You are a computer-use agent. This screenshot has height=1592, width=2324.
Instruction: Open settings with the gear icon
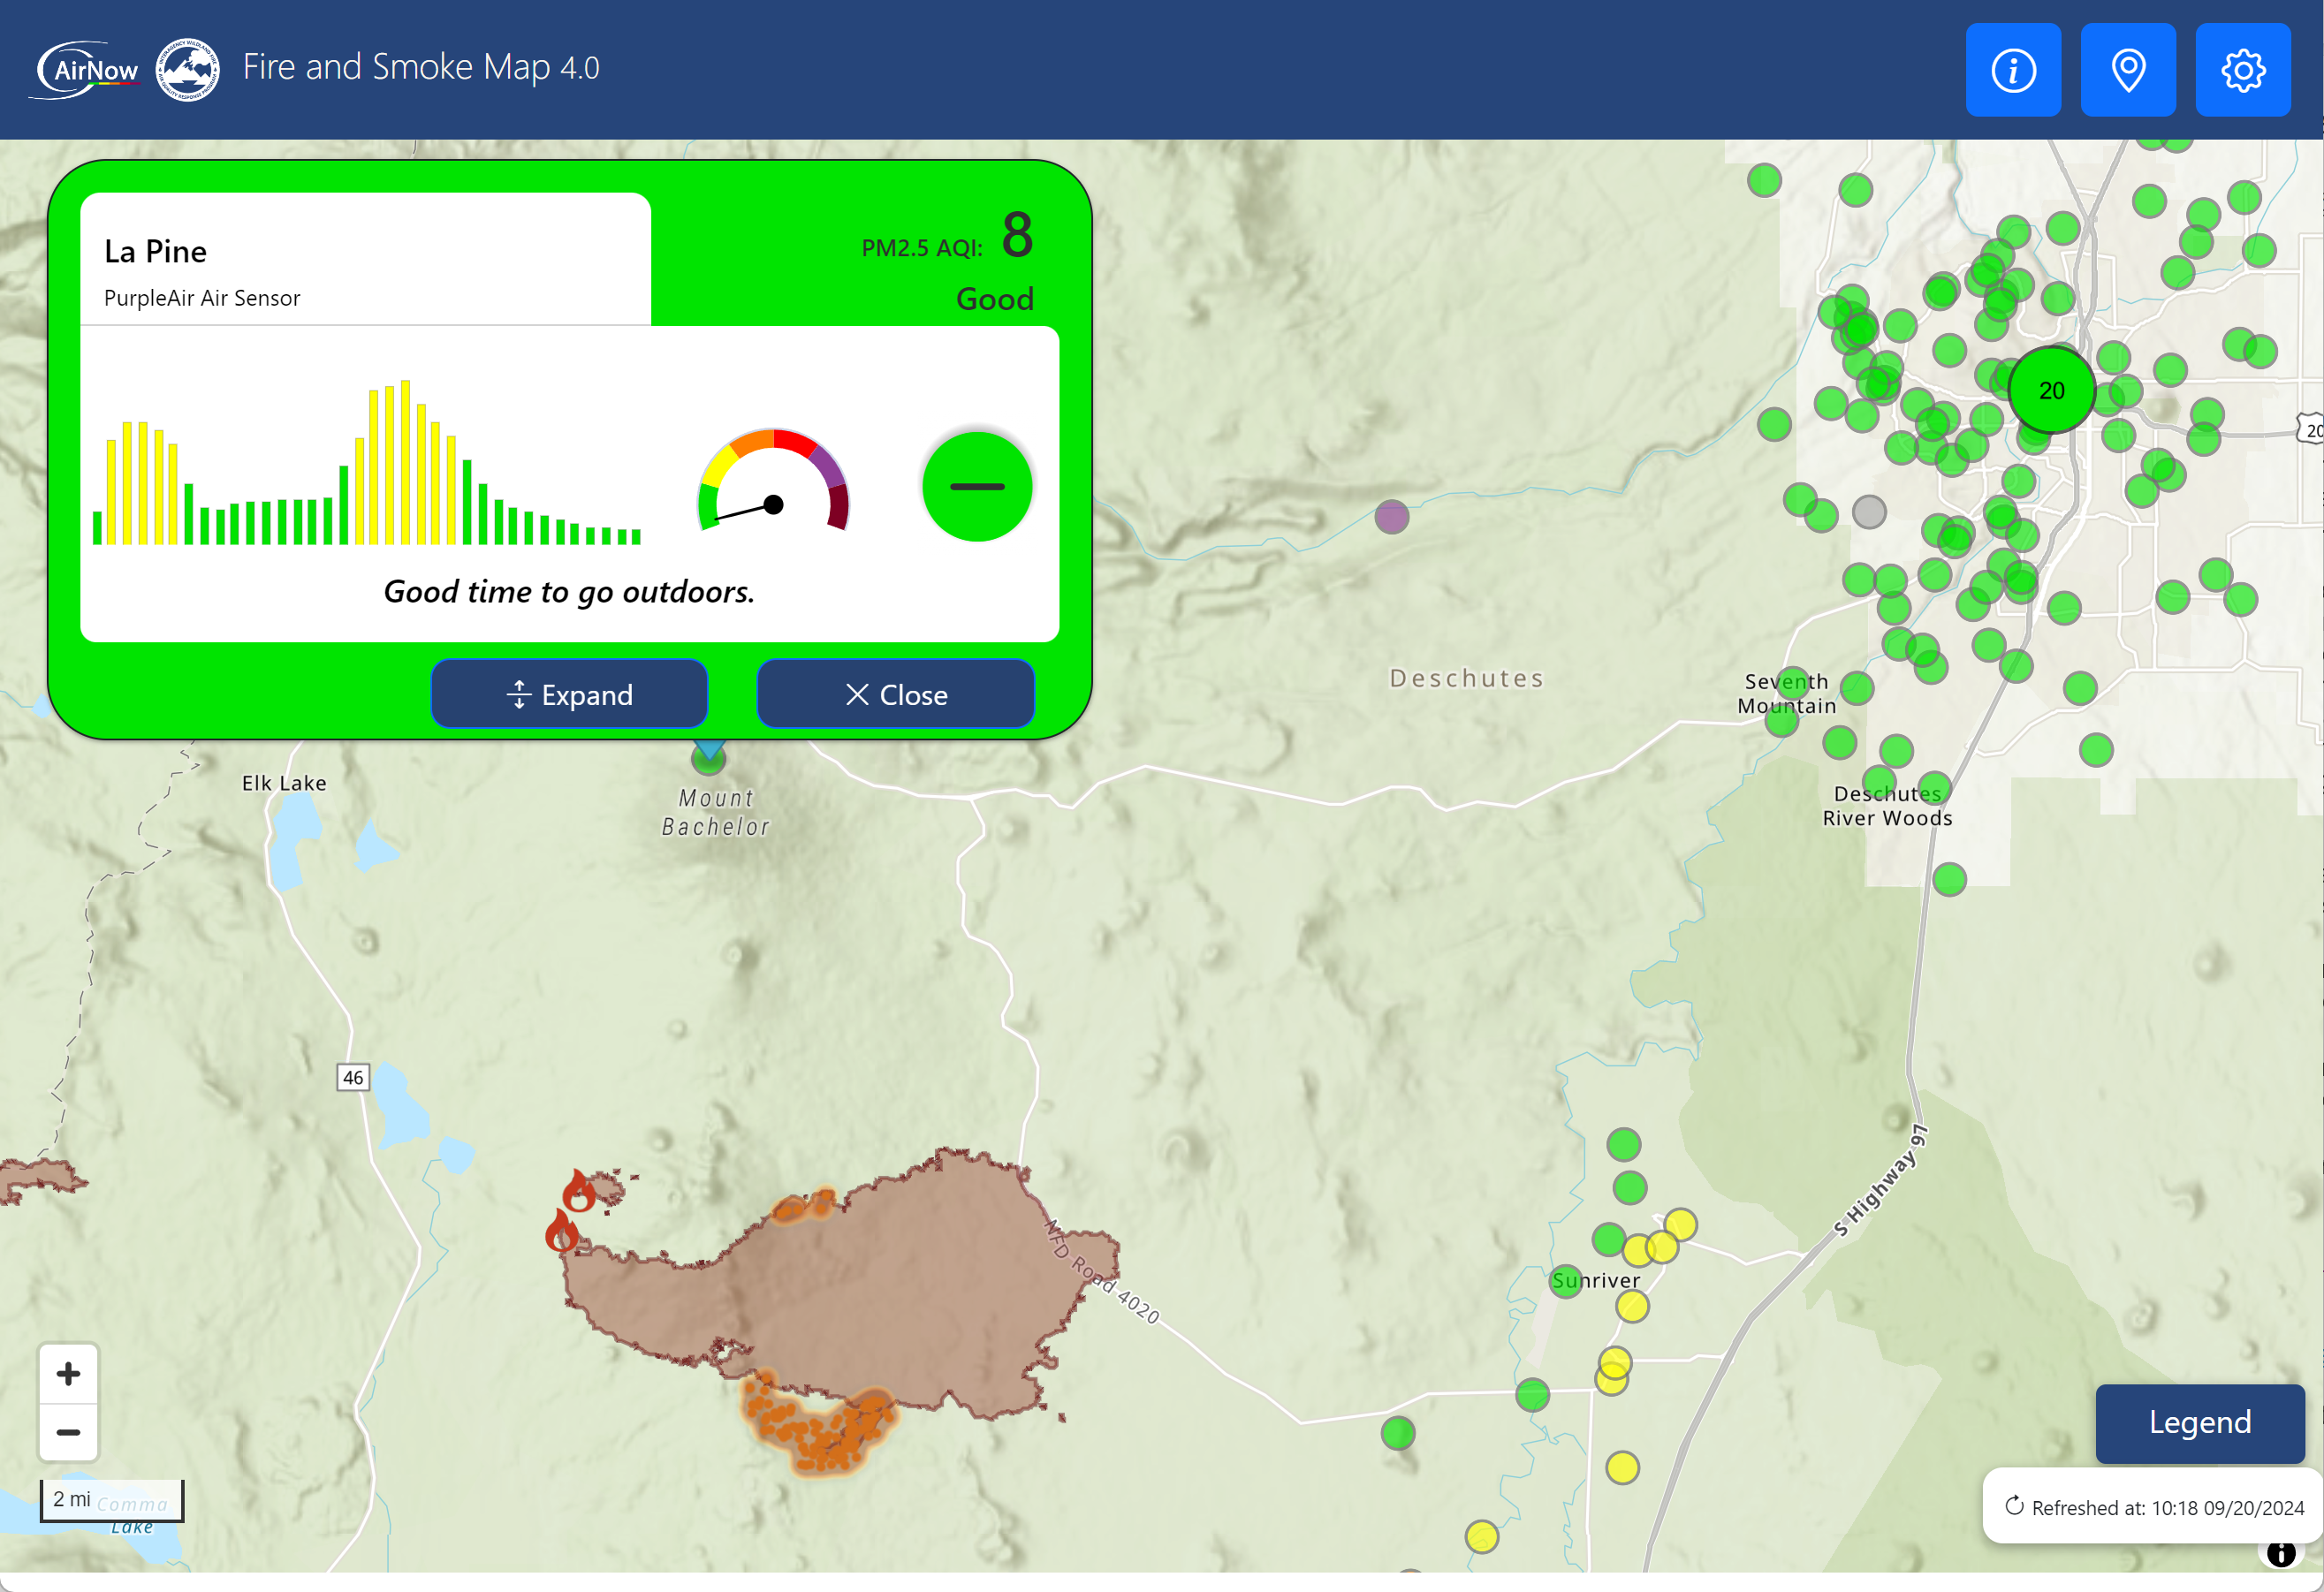(2242, 70)
